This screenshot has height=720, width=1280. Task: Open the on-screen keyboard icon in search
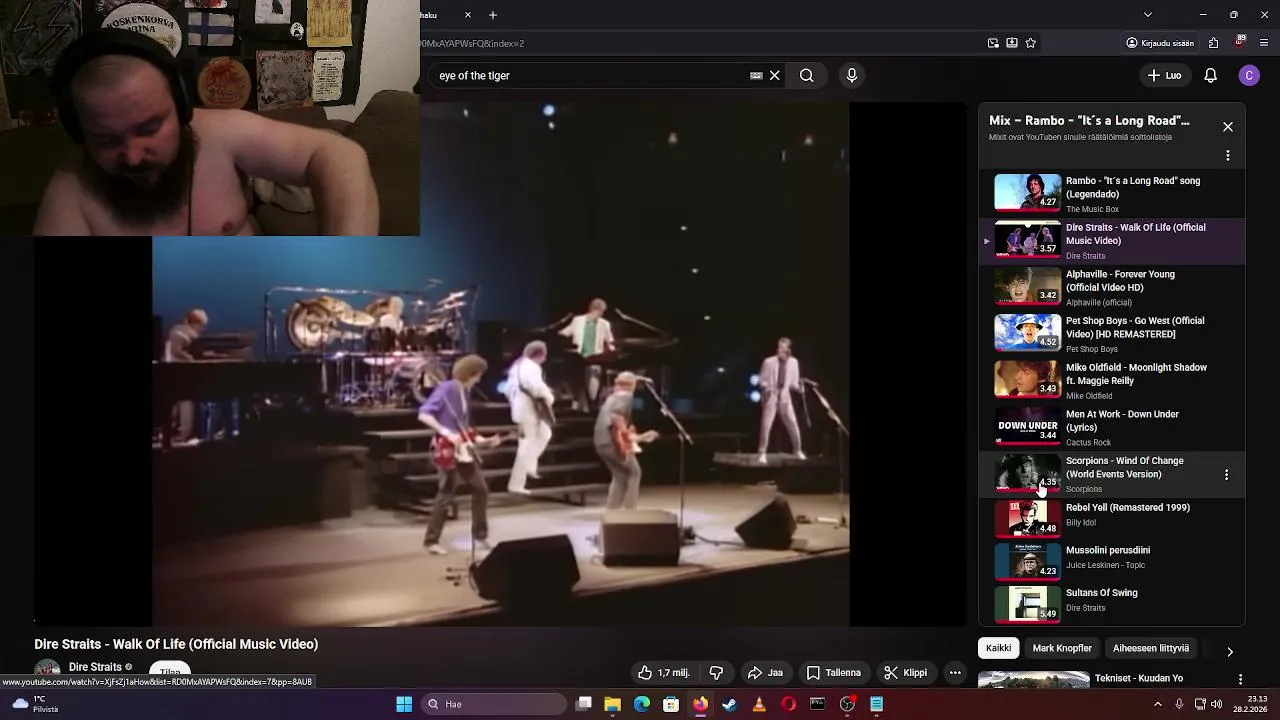tap(756, 75)
